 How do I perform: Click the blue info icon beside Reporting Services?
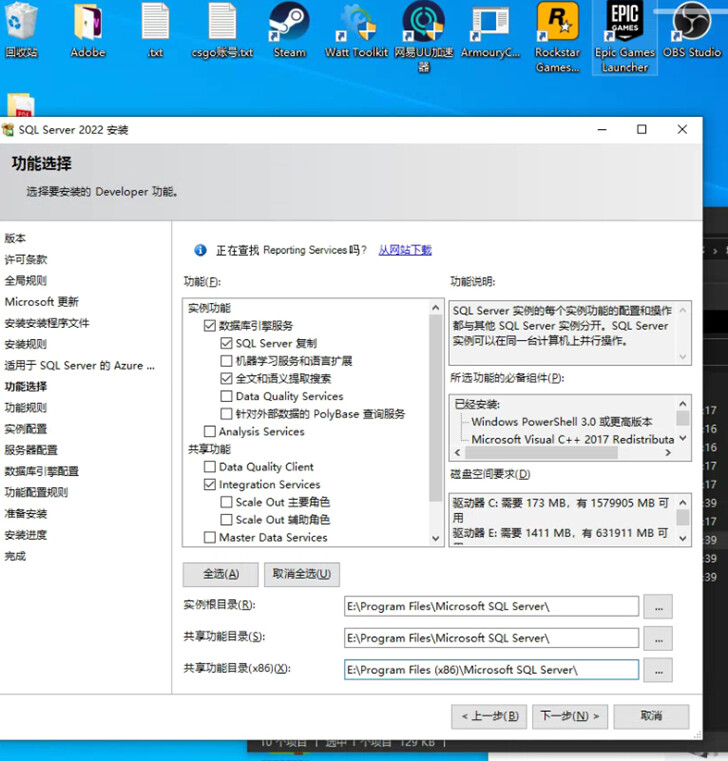pyautogui.click(x=200, y=250)
